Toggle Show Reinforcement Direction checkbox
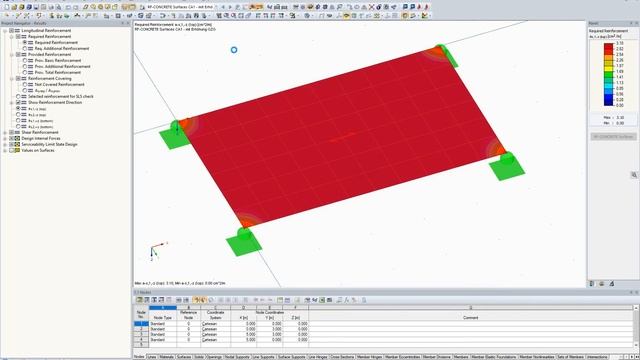640x360 pixels. pyautogui.click(x=18, y=102)
